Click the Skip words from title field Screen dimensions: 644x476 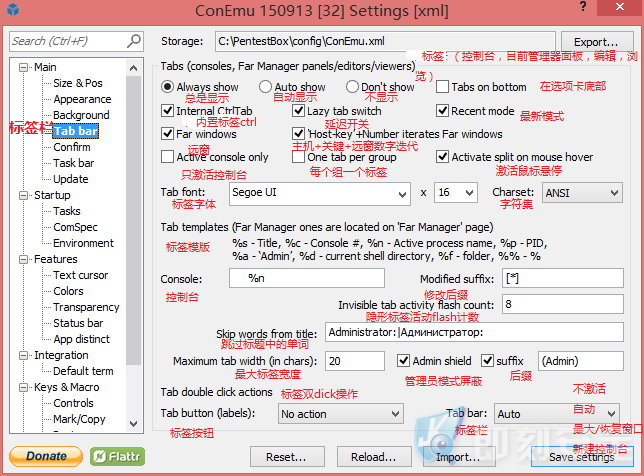[x=474, y=332]
